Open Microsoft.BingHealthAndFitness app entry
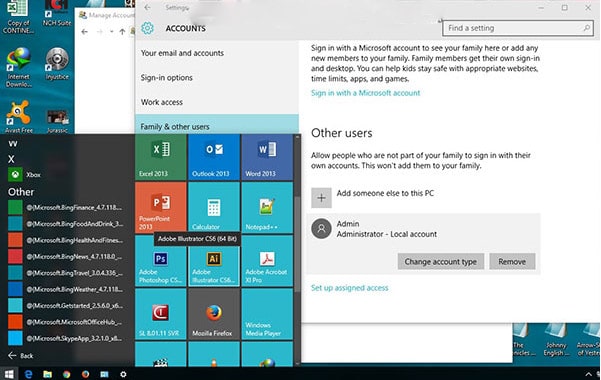Image resolution: width=601 pixels, height=380 pixels. [x=65, y=240]
